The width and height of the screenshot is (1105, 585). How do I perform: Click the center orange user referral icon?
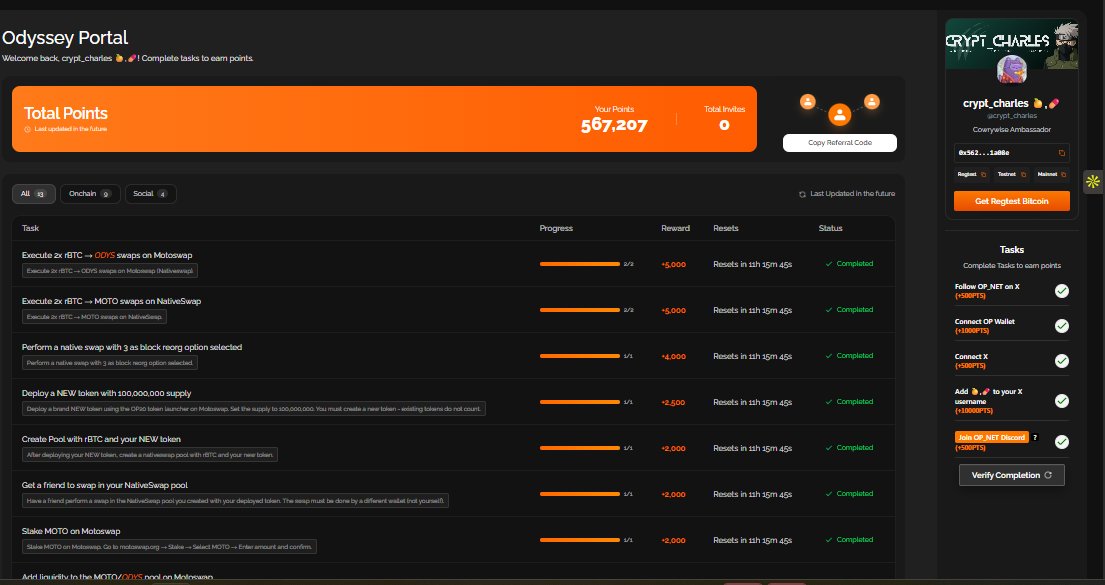[x=839, y=115]
